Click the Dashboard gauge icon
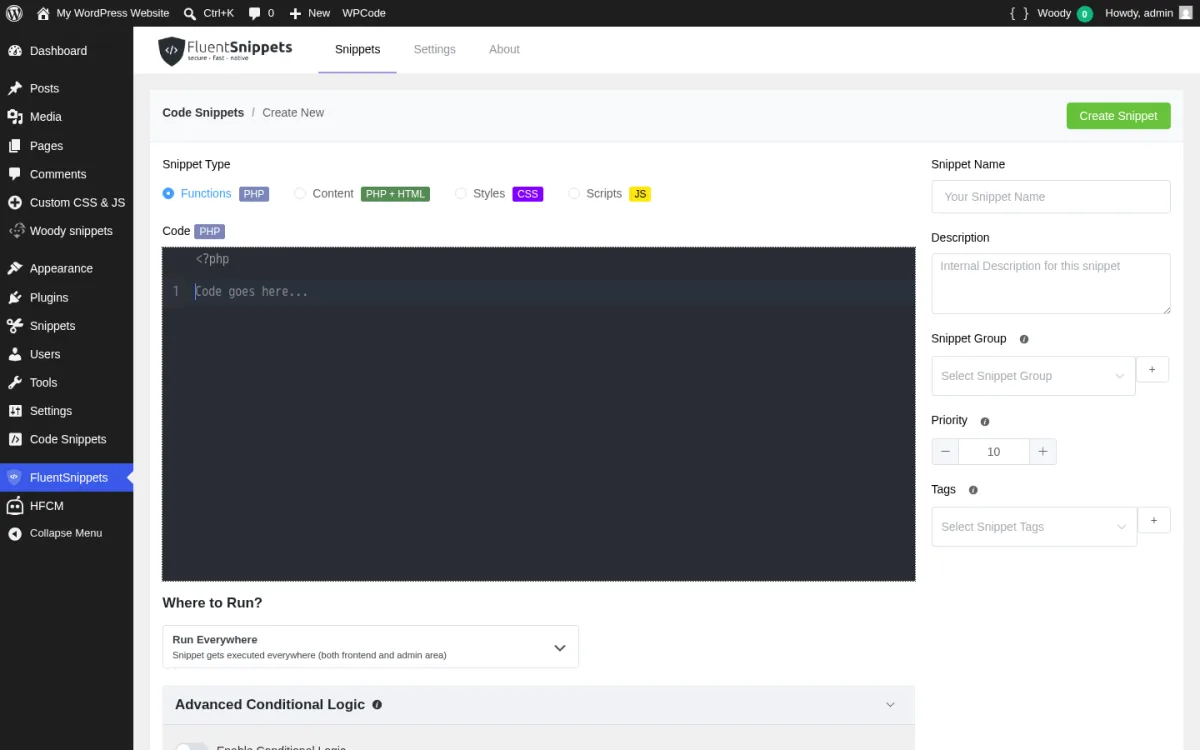Image resolution: width=1200 pixels, height=750 pixels. (x=15, y=51)
